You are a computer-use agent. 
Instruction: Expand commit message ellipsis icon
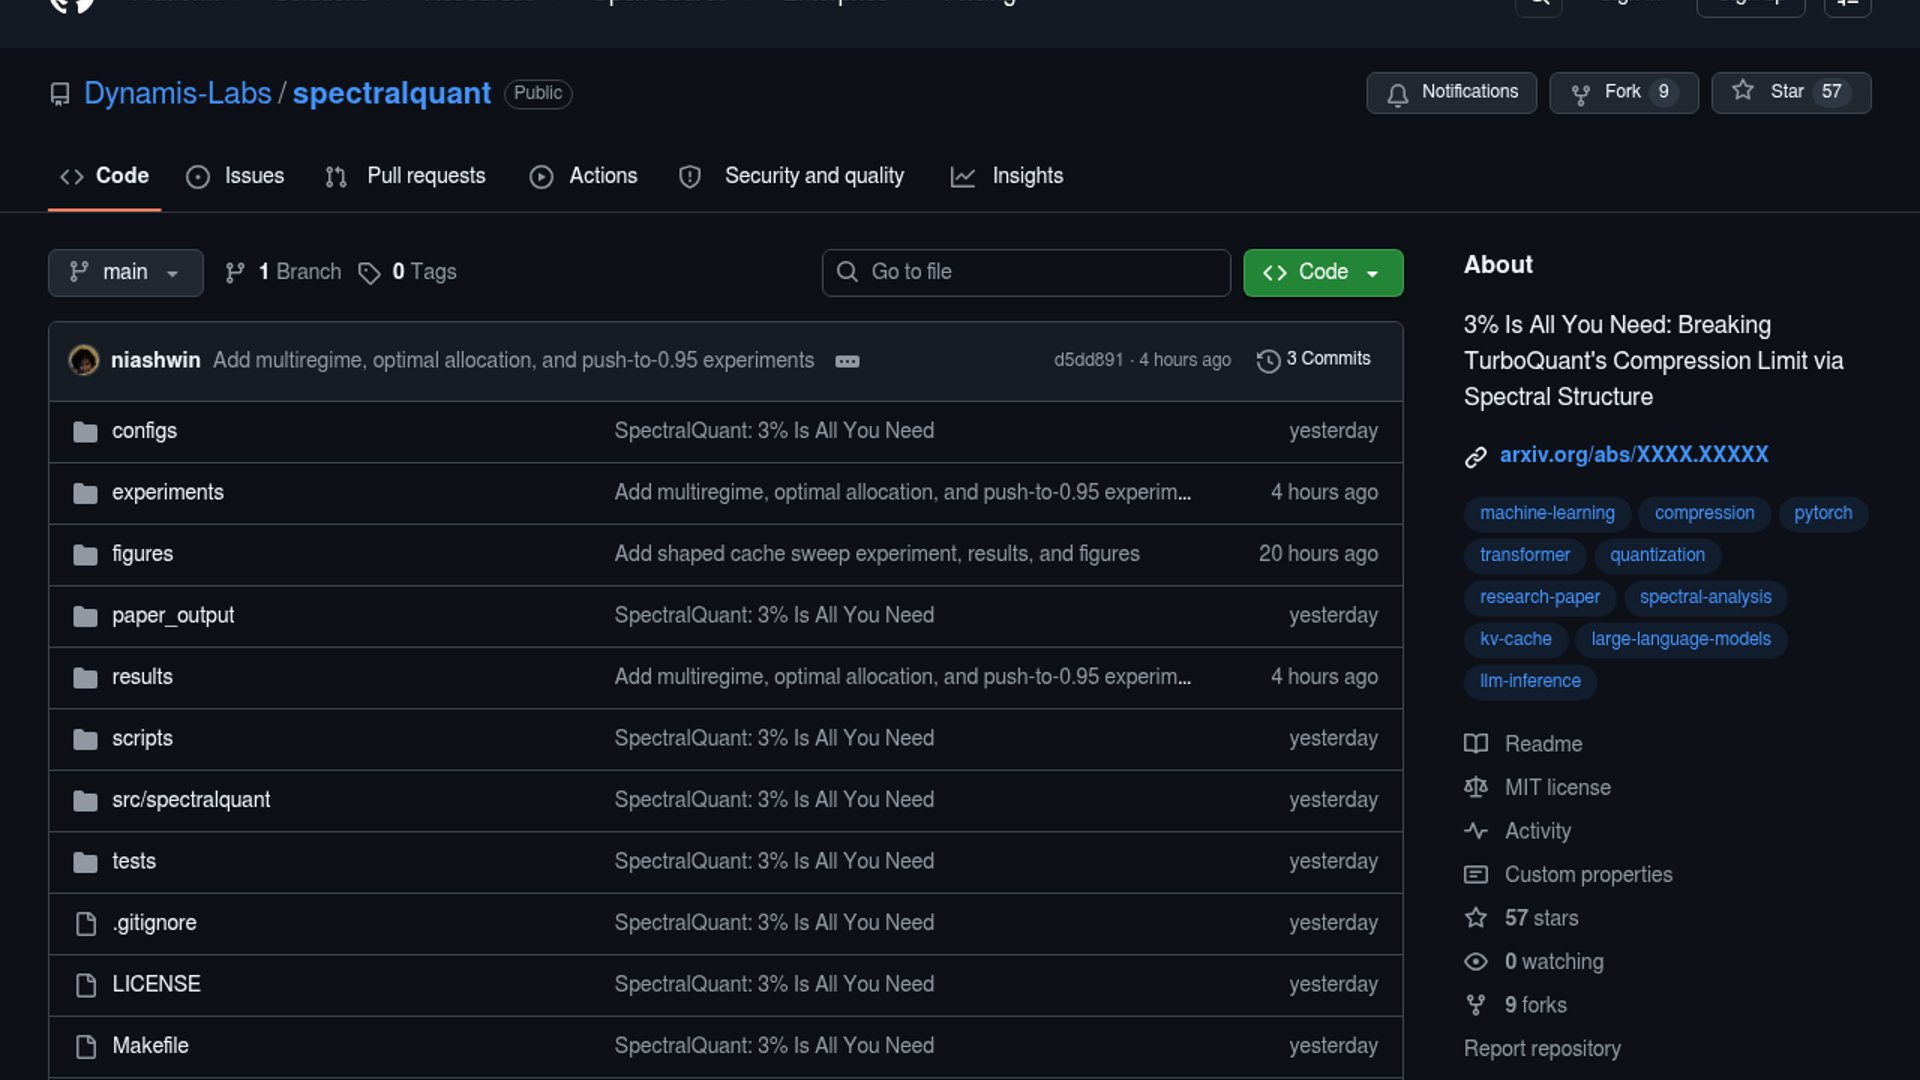[x=847, y=361]
